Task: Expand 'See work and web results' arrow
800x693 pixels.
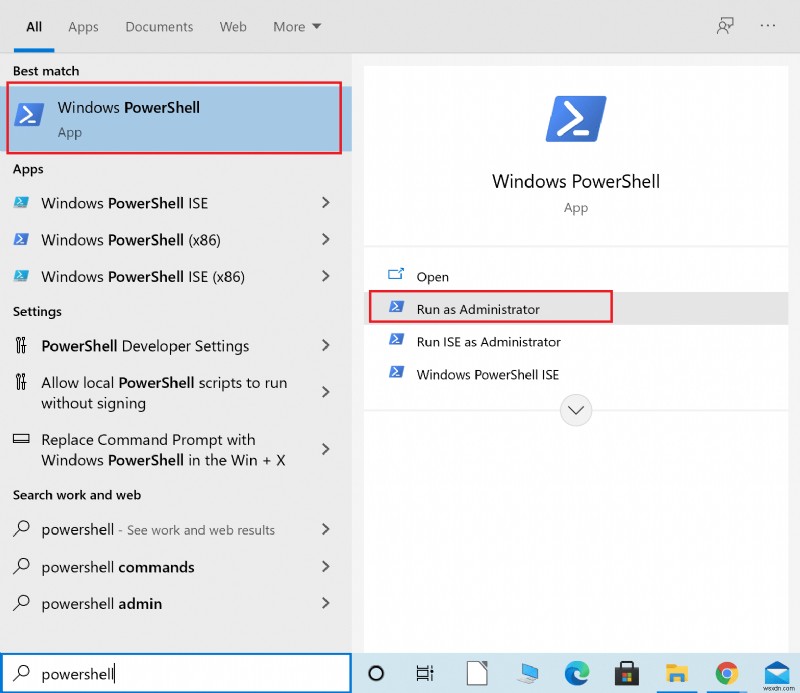Action: coord(326,529)
